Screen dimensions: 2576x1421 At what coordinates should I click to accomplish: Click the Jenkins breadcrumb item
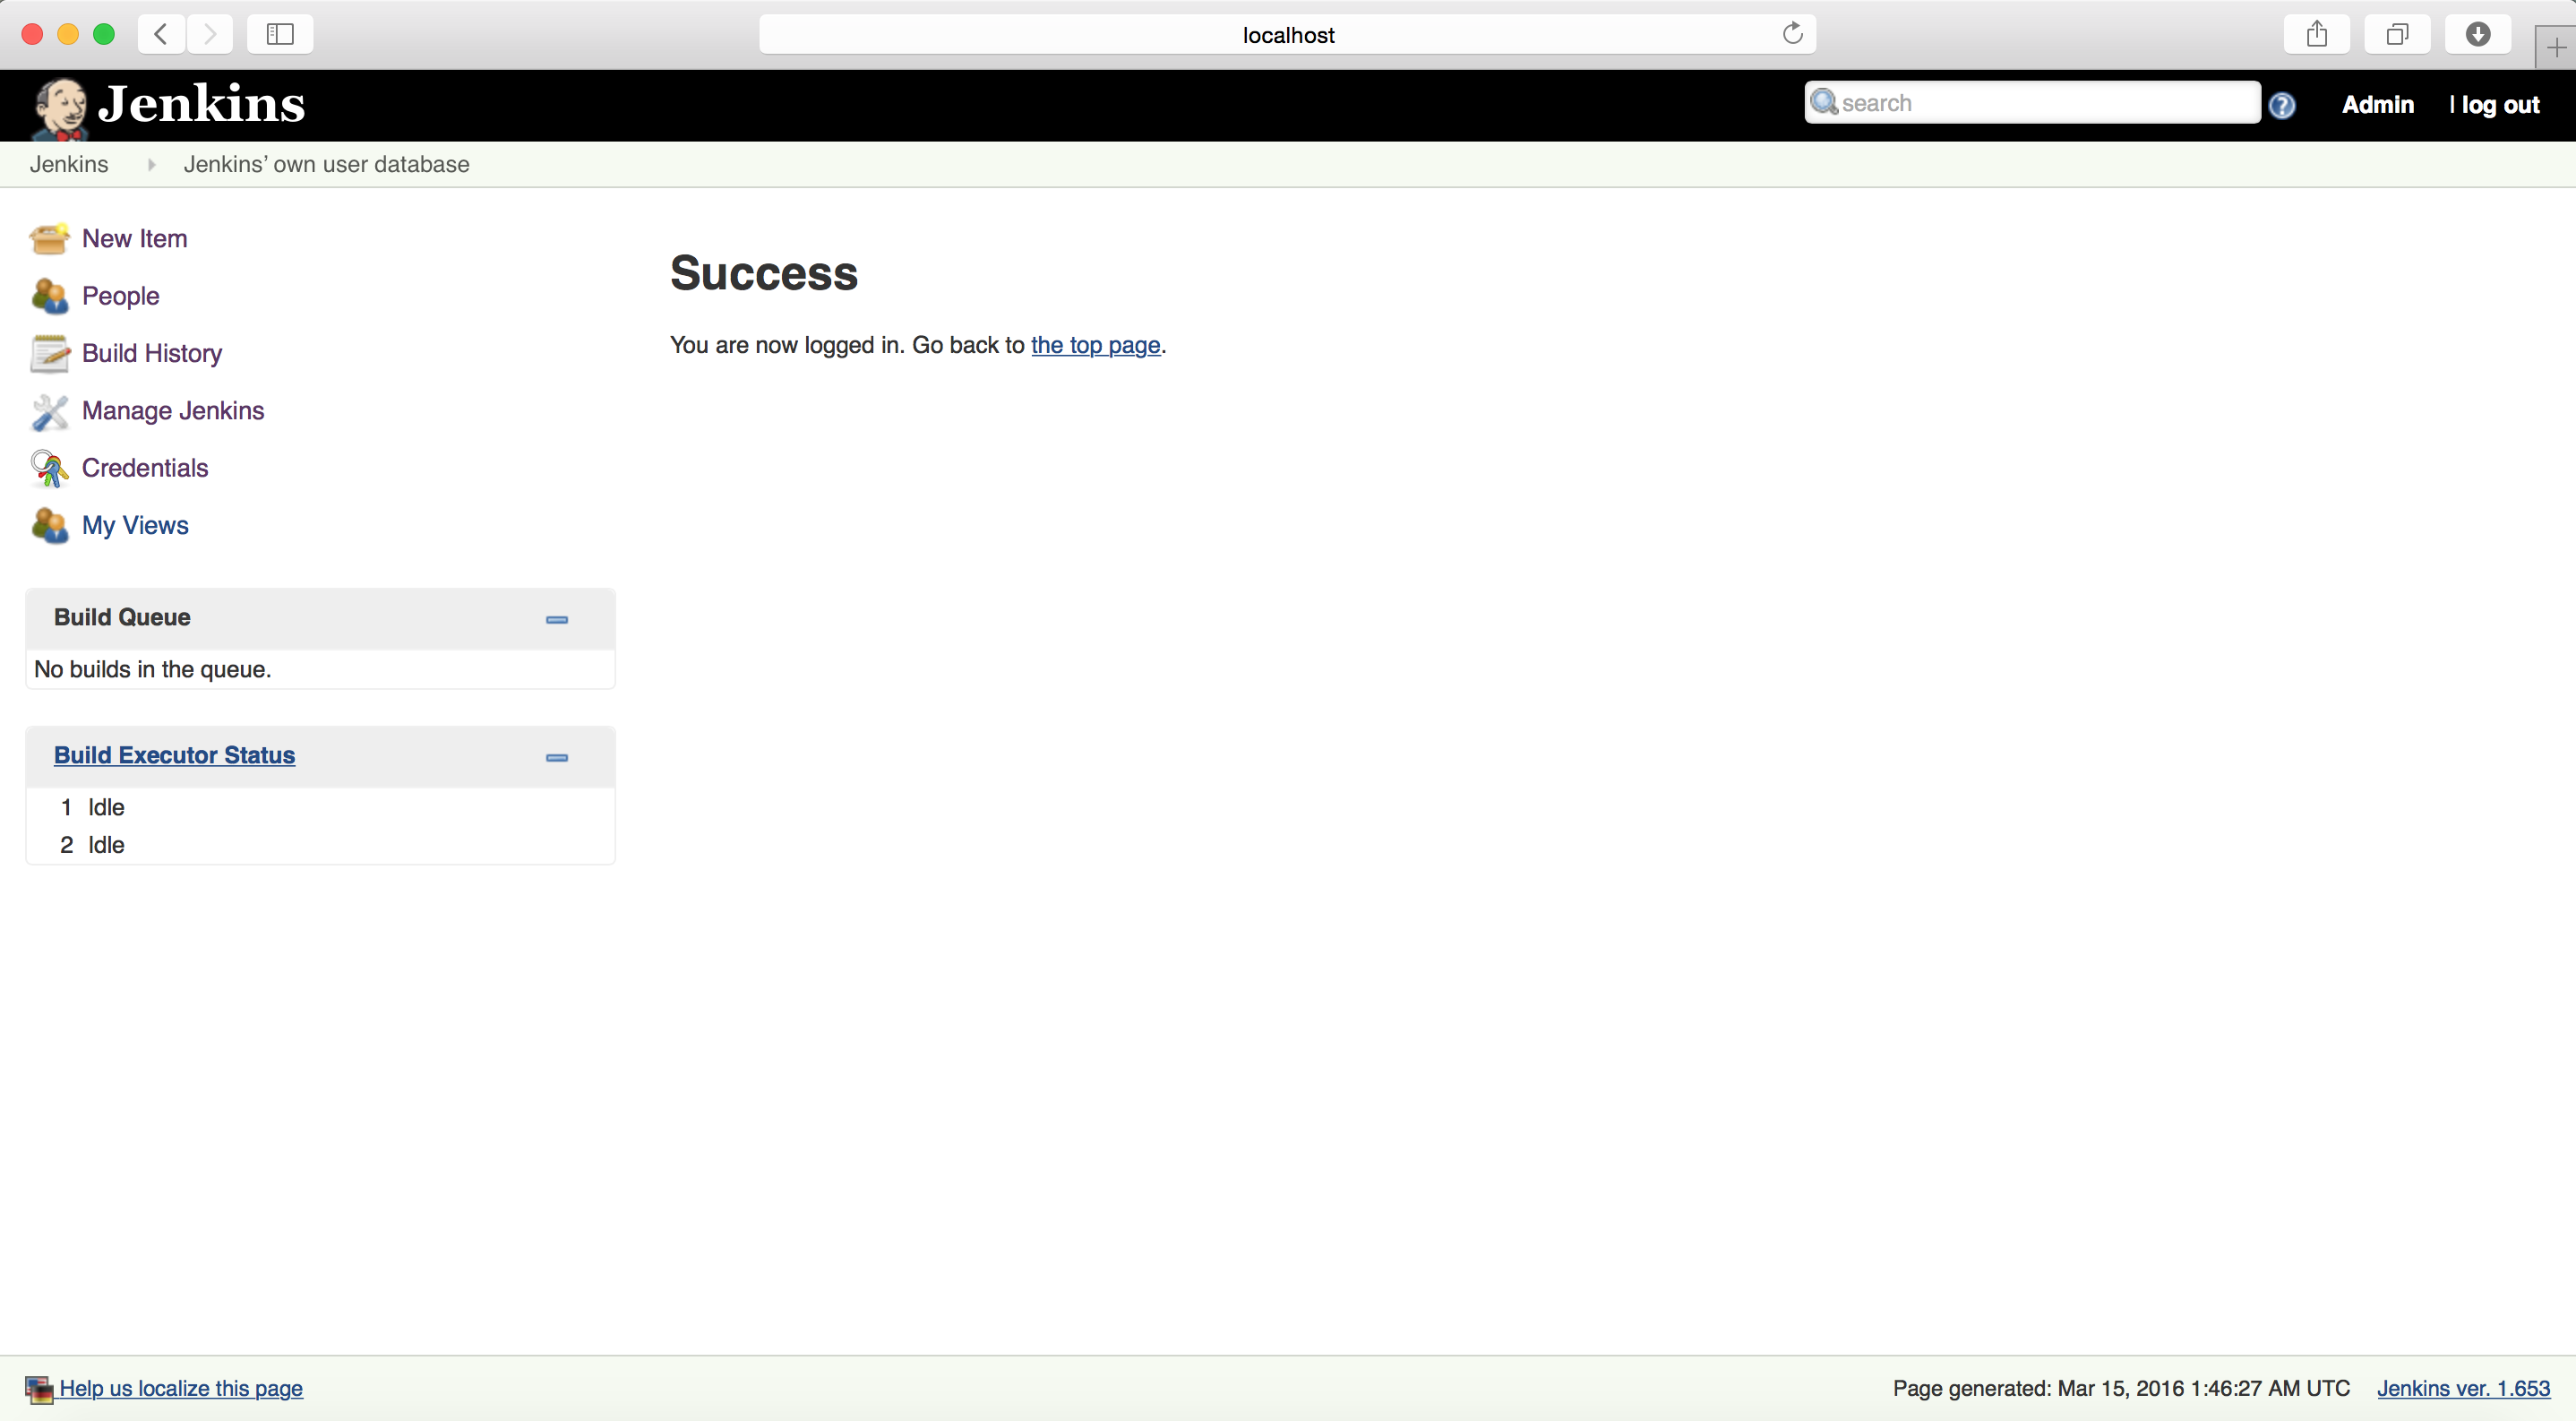[69, 164]
